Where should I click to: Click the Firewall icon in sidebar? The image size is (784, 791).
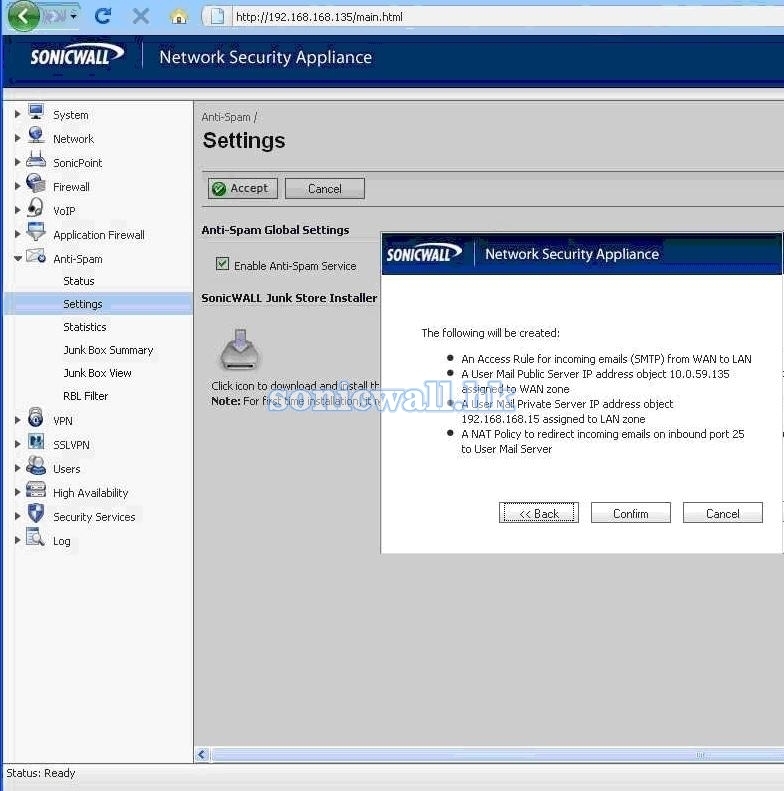36,183
